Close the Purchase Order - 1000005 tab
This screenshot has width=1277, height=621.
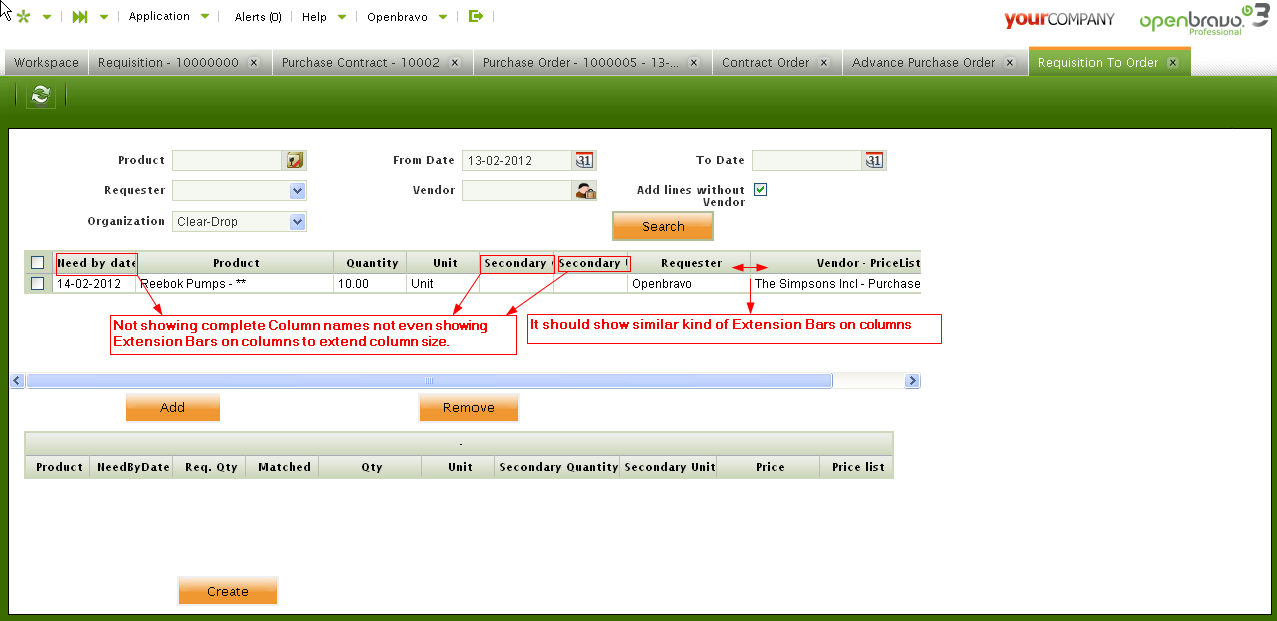(695, 62)
